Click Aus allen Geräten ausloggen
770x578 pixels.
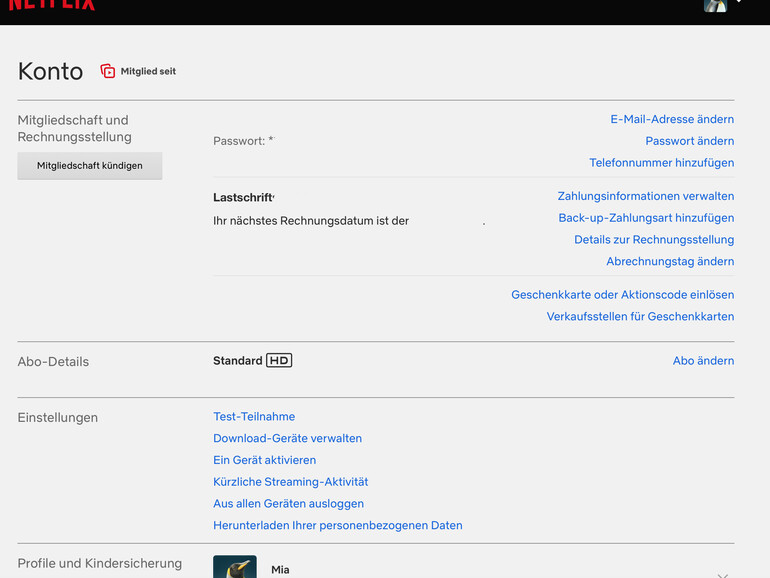[x=288, y=503]
